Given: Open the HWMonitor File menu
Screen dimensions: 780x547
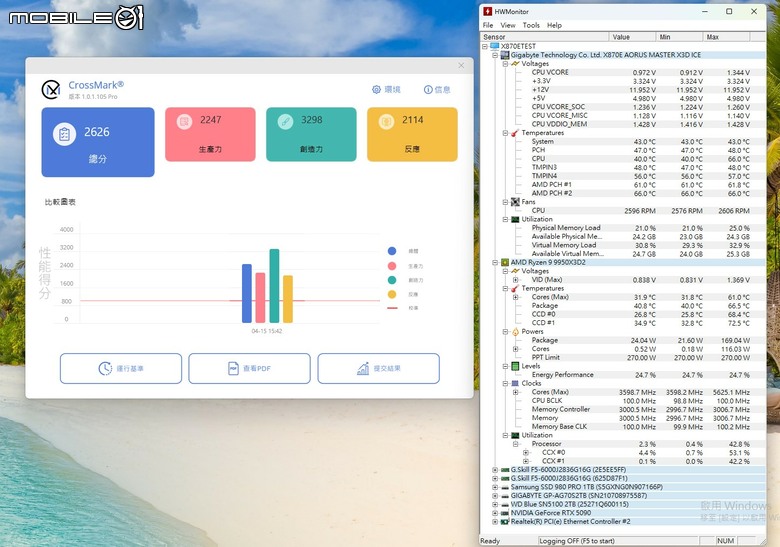Looking at the screenshot, I should [x=488, y=25].
